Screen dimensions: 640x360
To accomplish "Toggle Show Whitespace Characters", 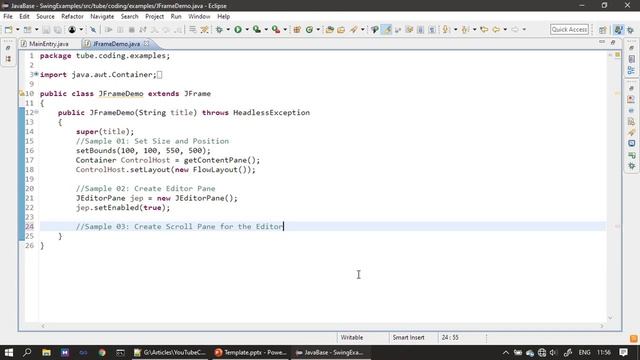I will click(x=432, y=29).
